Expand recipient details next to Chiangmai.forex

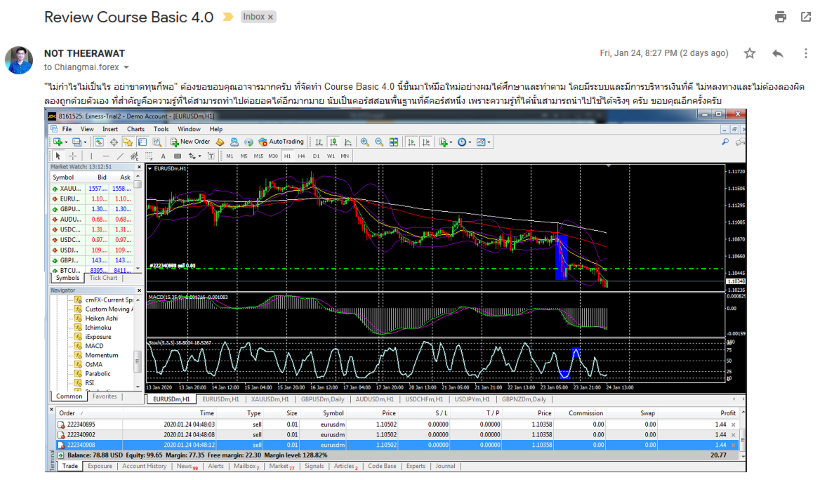click(126, 67)
